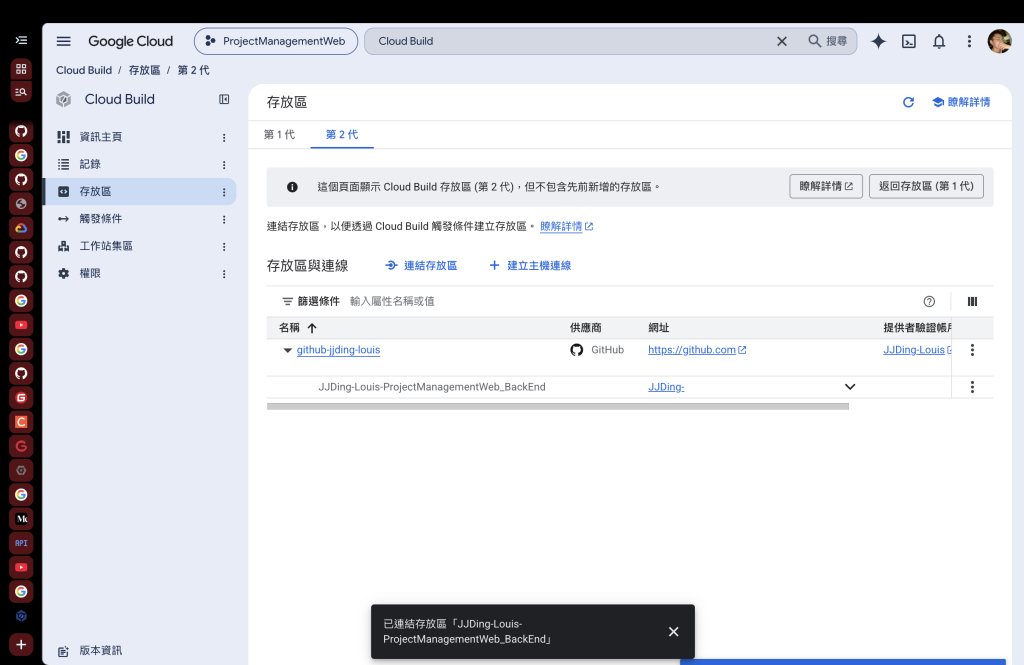
Task: Open the ProjectManagementWeb project selector
Action: point(276,41)
